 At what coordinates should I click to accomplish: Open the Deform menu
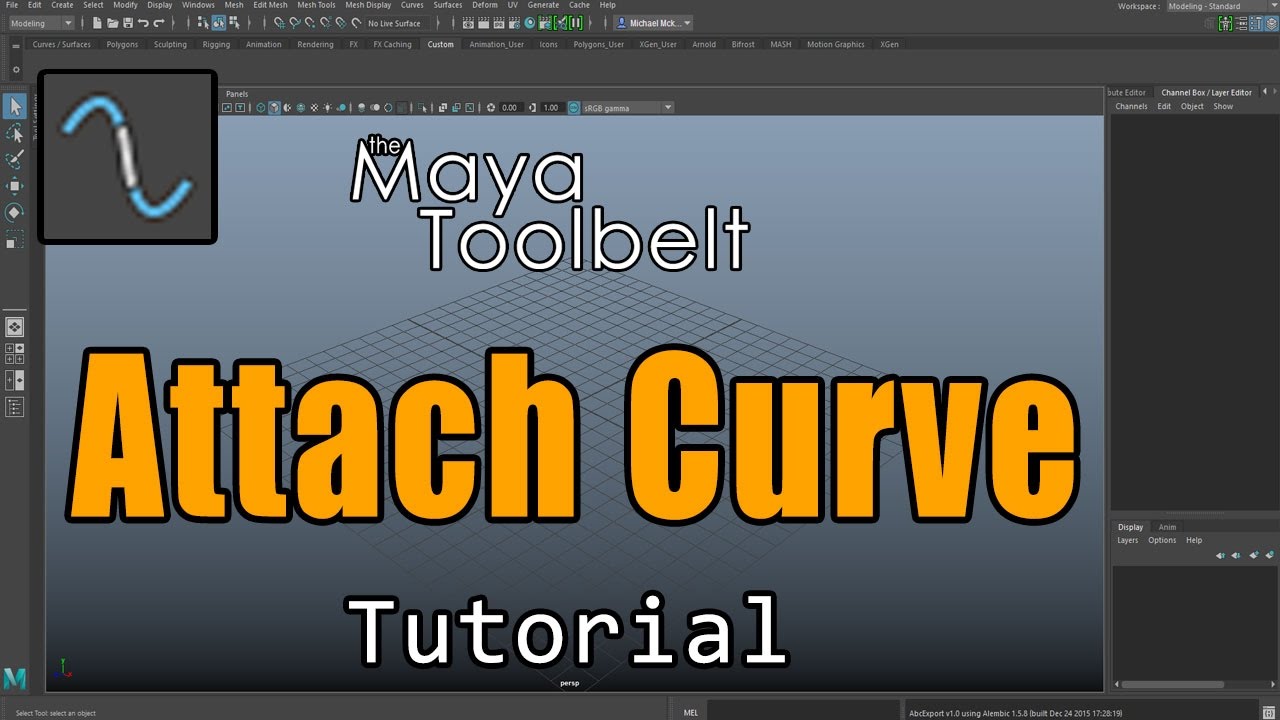(x=485, y=5)
